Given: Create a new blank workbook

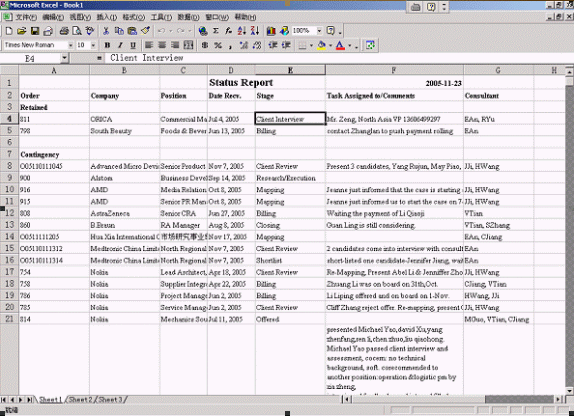Looking at the screenshot, I should [x=9, y=31].
